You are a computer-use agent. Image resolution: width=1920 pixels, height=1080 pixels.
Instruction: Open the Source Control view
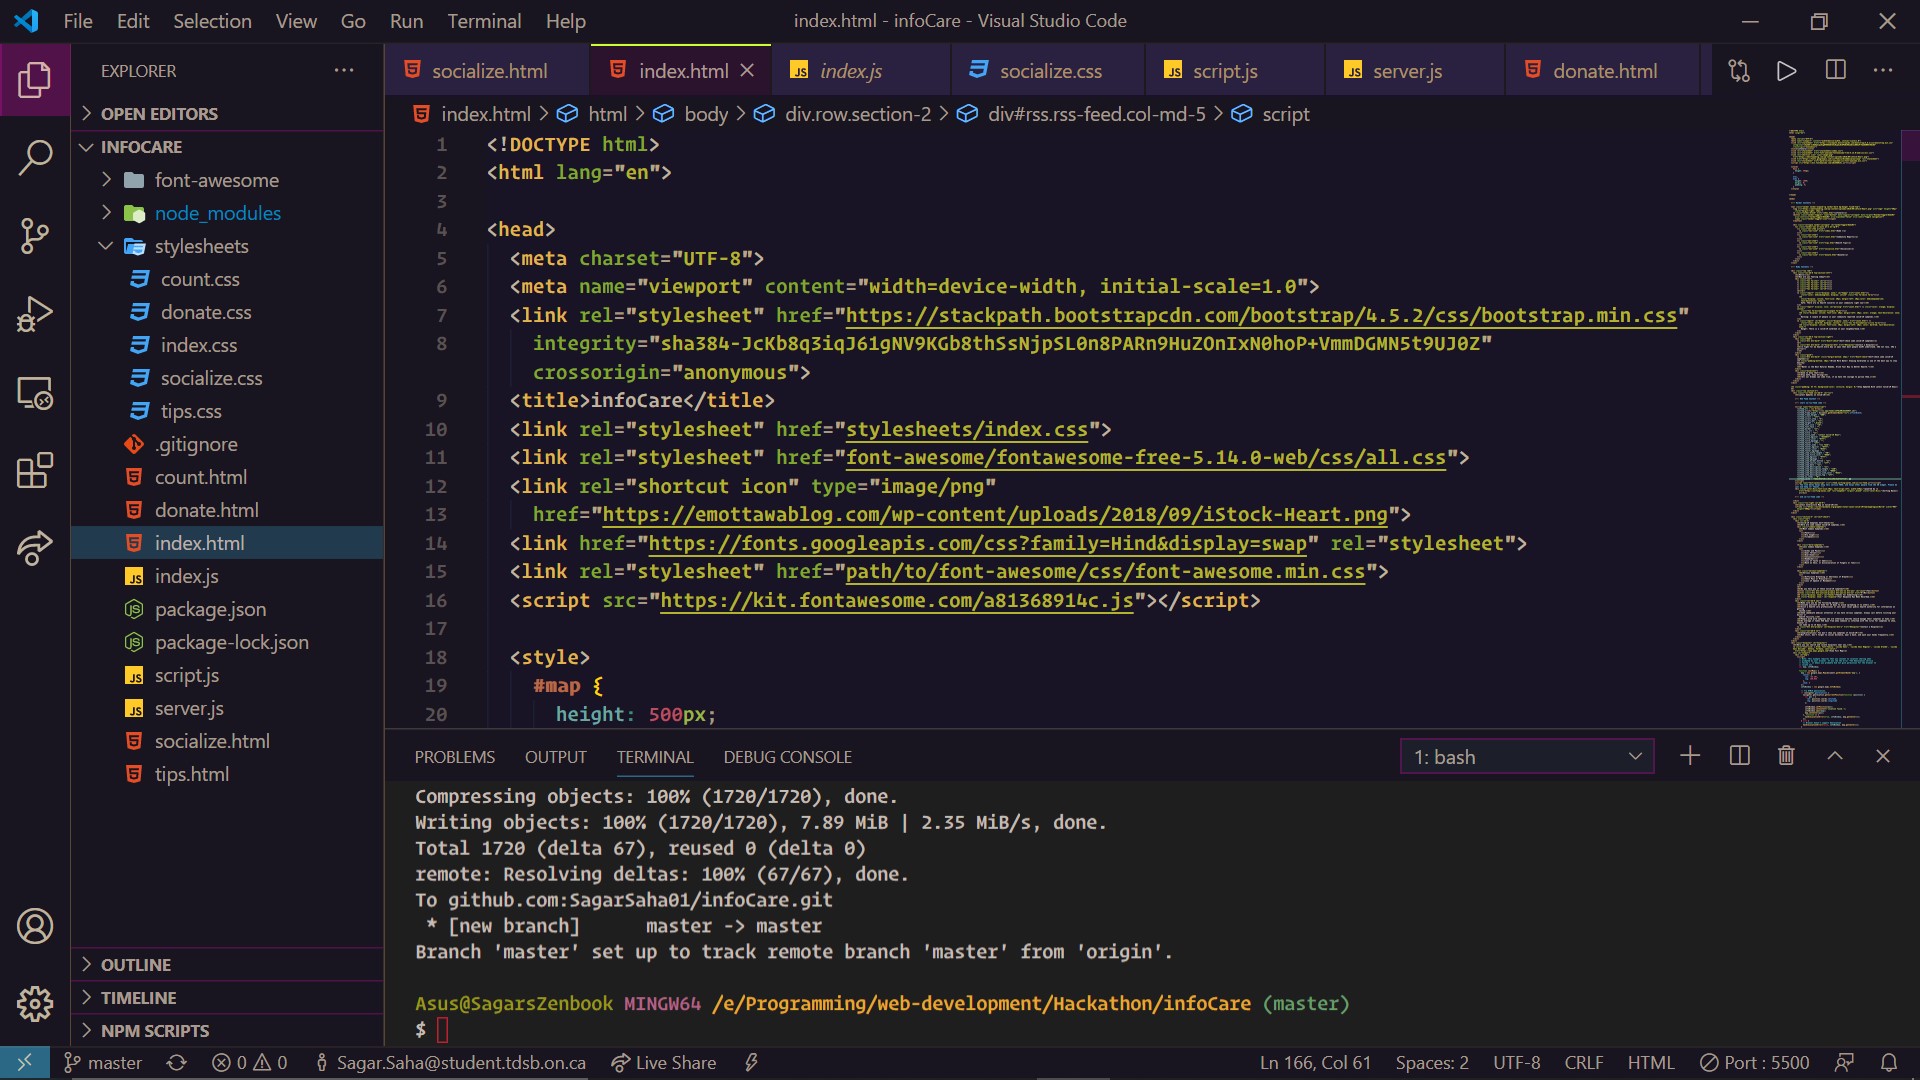point(35,236)
